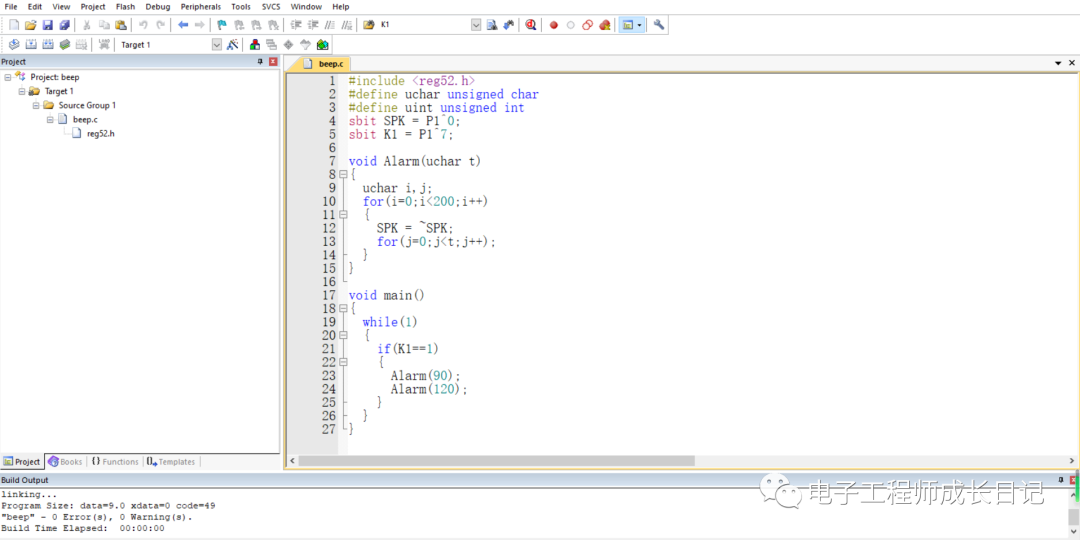Collapse the main function fold at line 18

click(342, 309)
